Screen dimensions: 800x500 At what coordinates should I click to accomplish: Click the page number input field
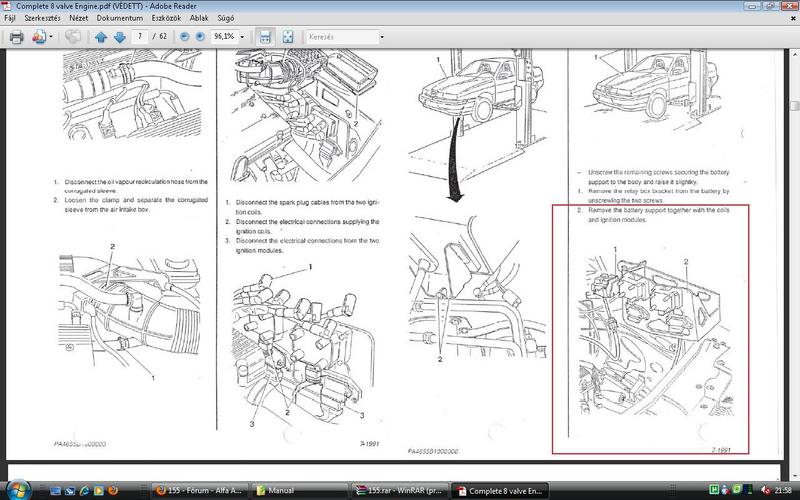(x=141, y=37)
